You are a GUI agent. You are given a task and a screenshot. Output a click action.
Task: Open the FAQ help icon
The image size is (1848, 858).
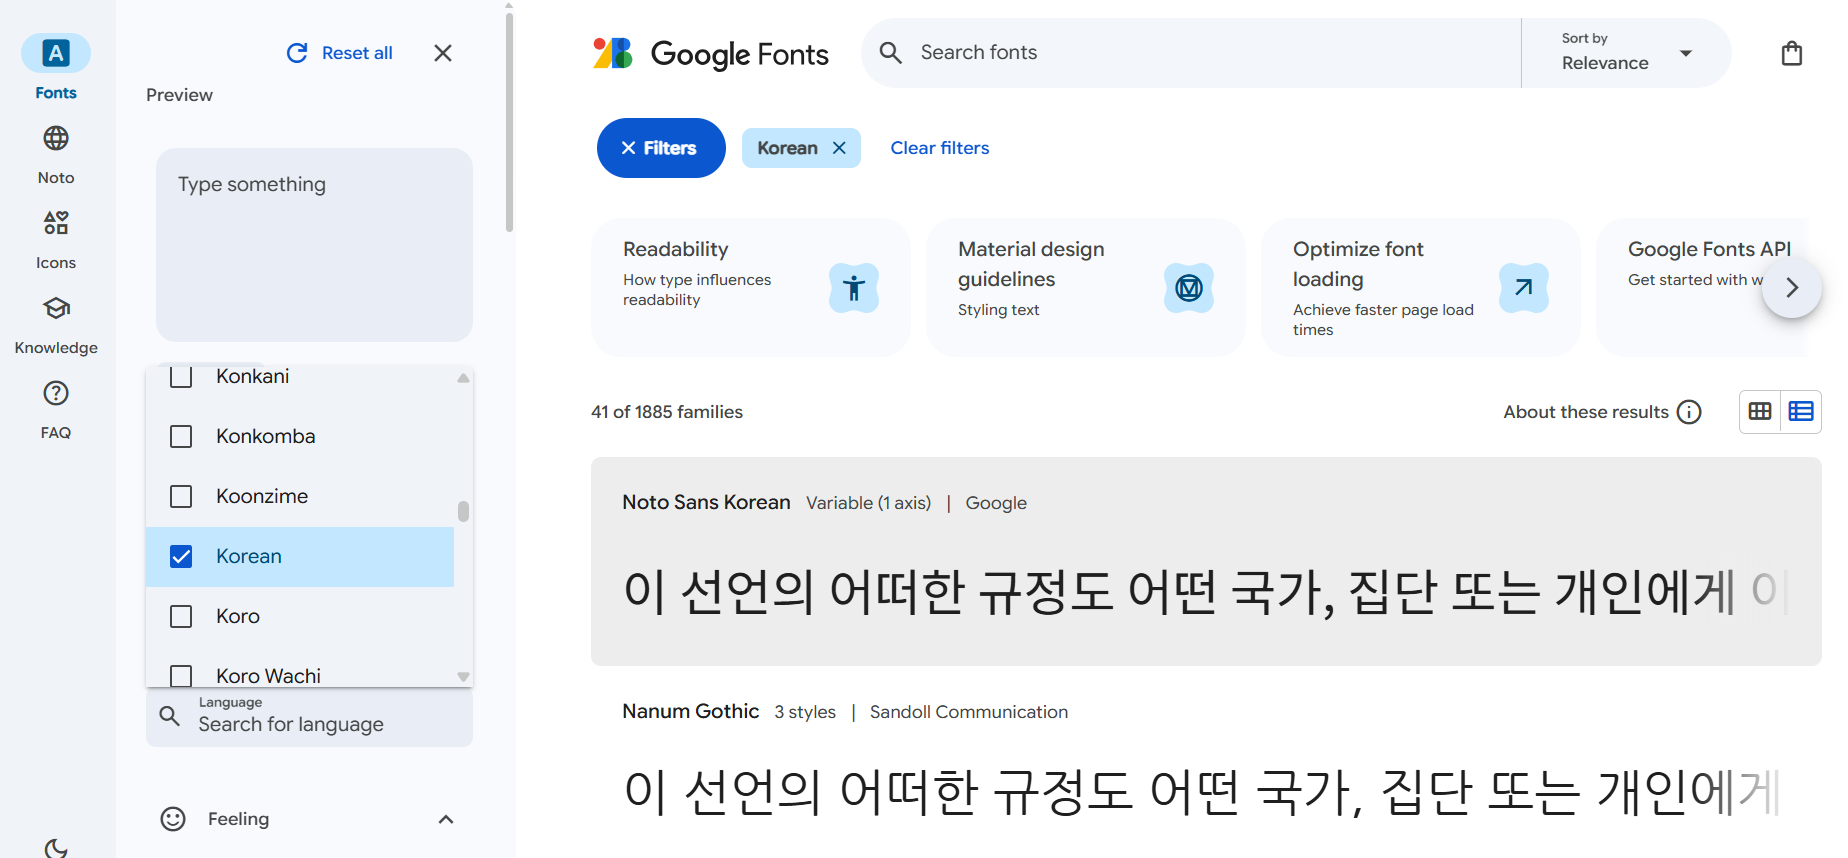pos(56,393)
